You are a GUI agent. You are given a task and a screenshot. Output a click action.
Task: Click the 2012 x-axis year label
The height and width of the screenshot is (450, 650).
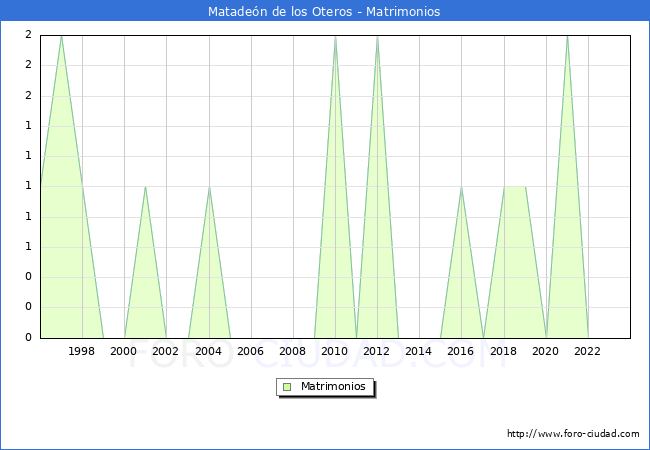(x=377, y=351)
